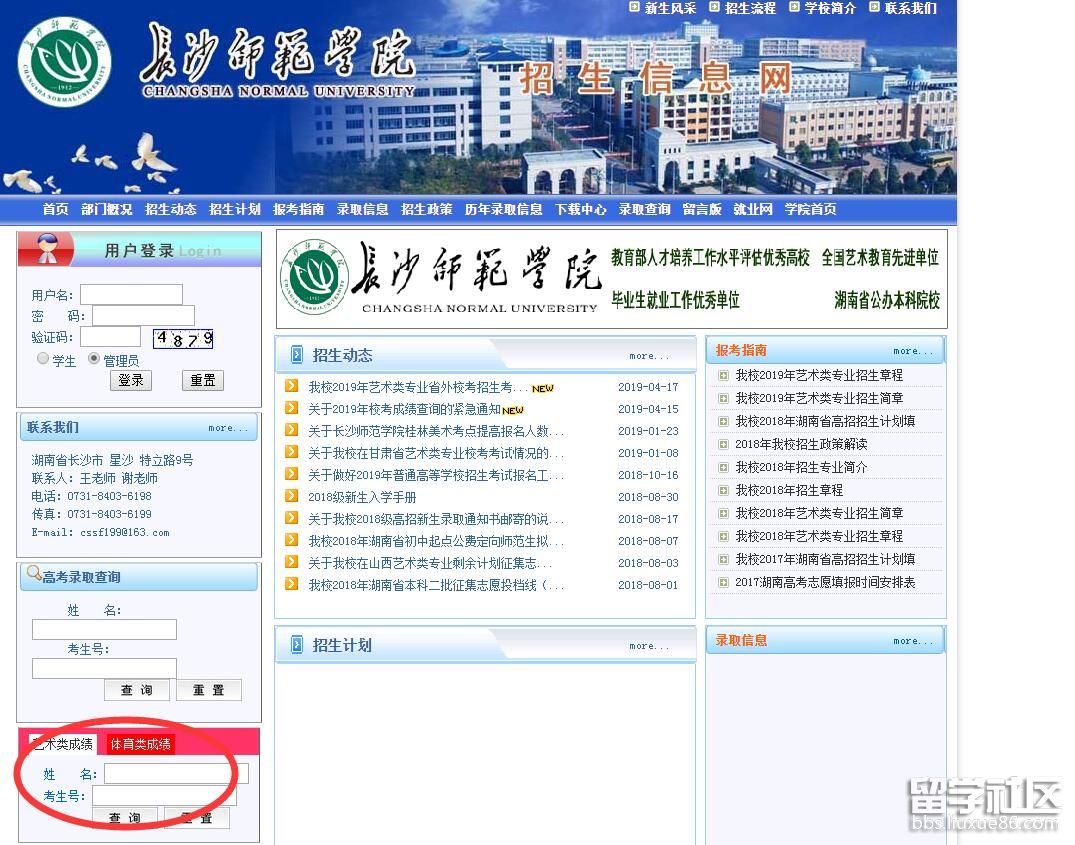Image resolution: width=1075 pixels, height=845 pixels.
Task: Expand more in 报考指南 panel
Action: tap(912, 351)
